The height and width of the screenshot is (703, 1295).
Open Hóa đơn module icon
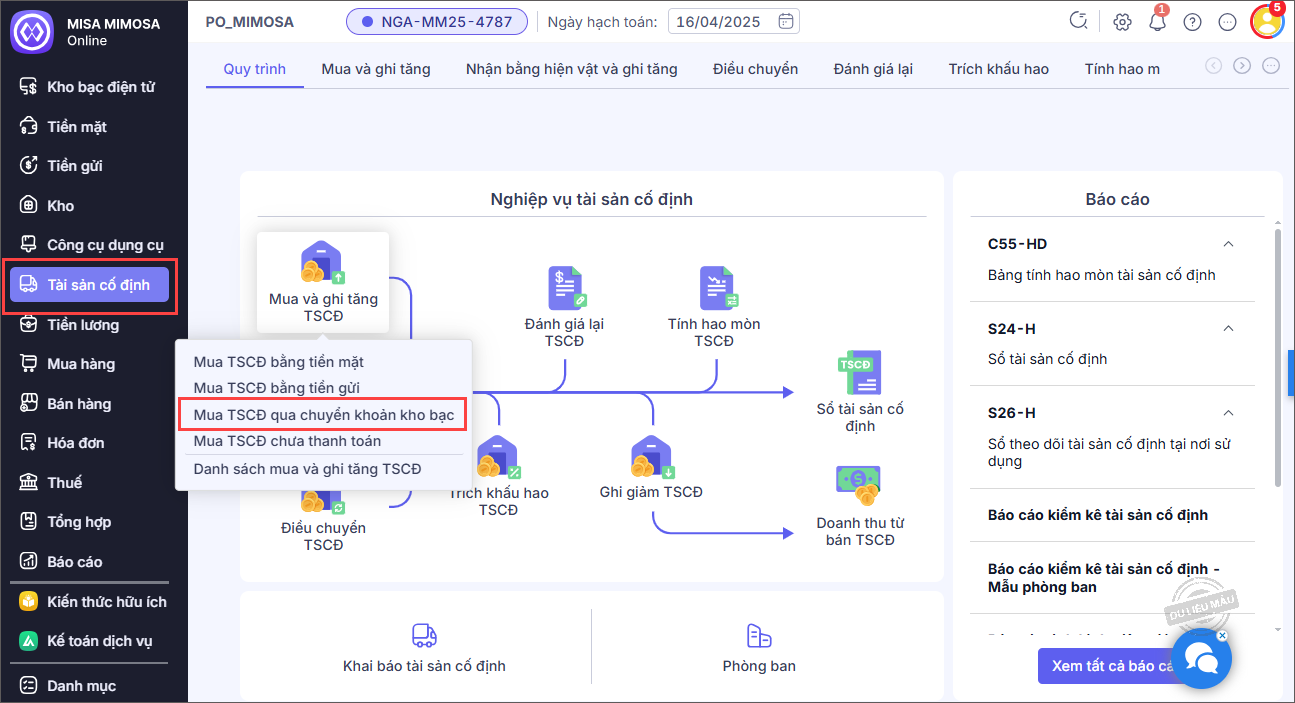point(29,443)
